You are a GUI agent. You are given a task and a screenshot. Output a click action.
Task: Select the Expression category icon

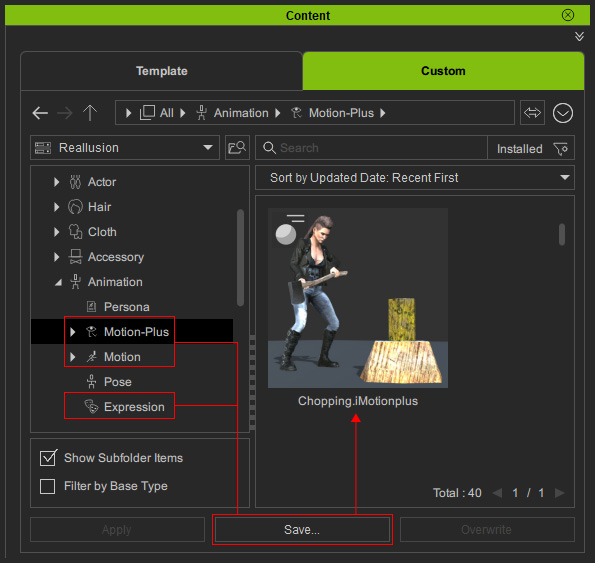pos(91,406)
